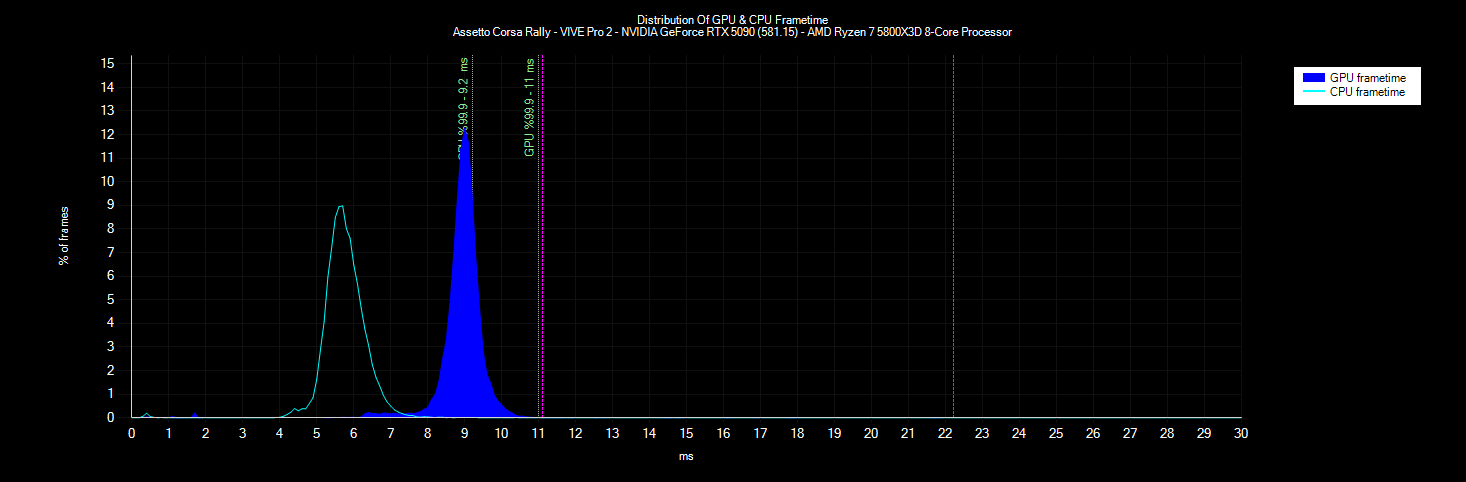This screenshot has width=1466, height=482.
Task: Click the x-axis tick label '3'
Action: (x=243, y=433)
